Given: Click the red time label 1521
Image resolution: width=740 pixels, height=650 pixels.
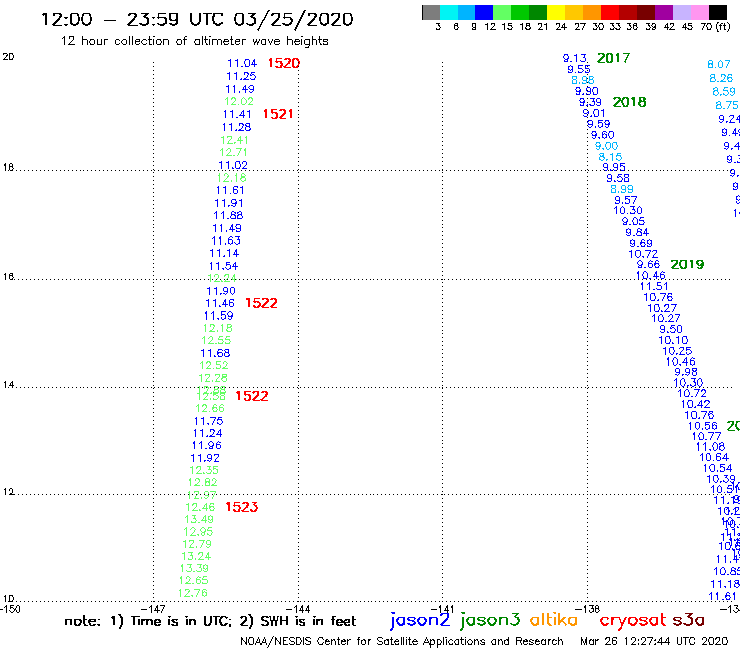Looking at the screenshot, I should coord(278,114).
